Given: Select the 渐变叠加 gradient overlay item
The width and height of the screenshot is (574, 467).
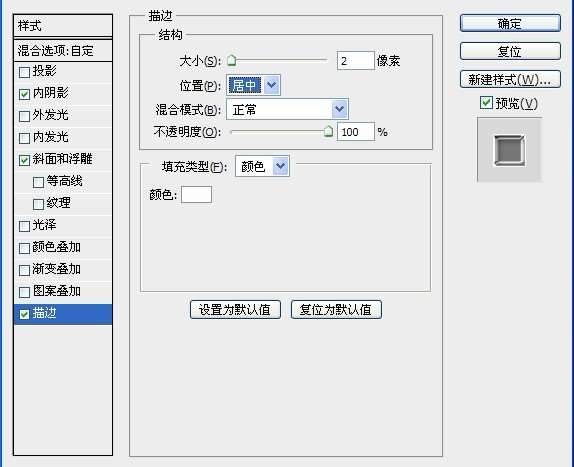Looking at the screenshot, I should pyautogui.click(x=62, y=270).
